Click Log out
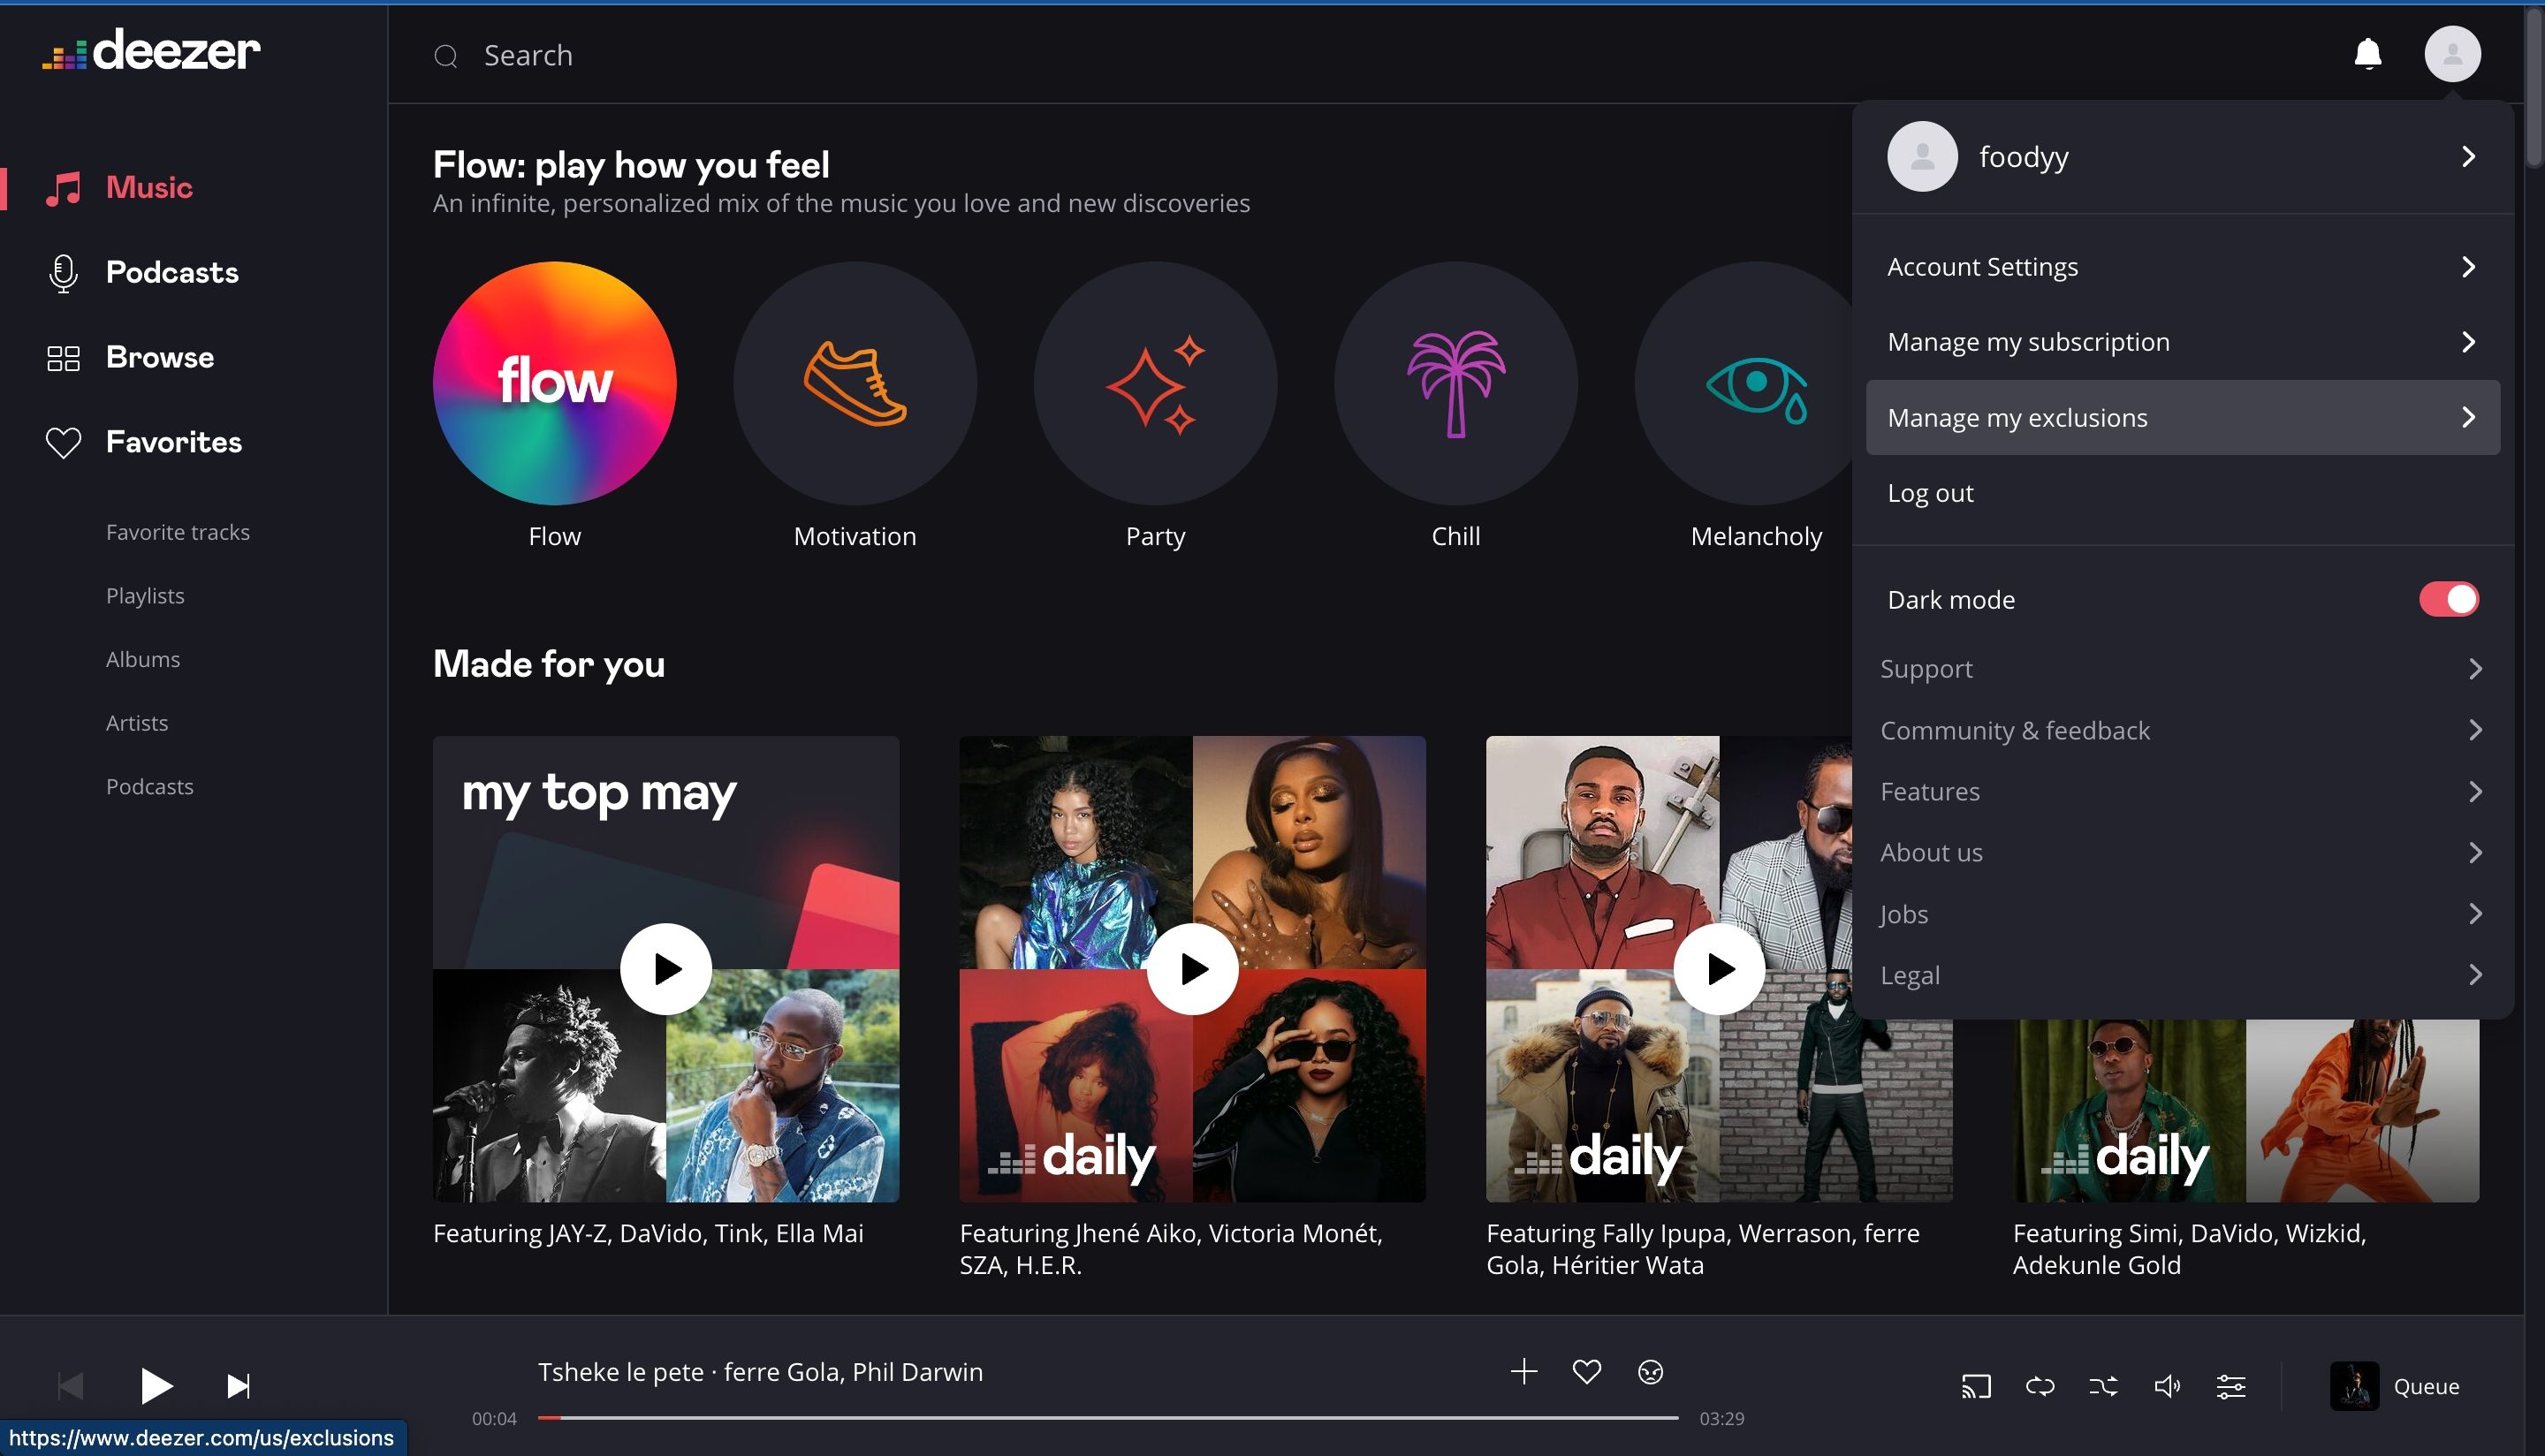Image resolution: width=2545 pixels, height=1456 pixels. tap(1930, 492)
